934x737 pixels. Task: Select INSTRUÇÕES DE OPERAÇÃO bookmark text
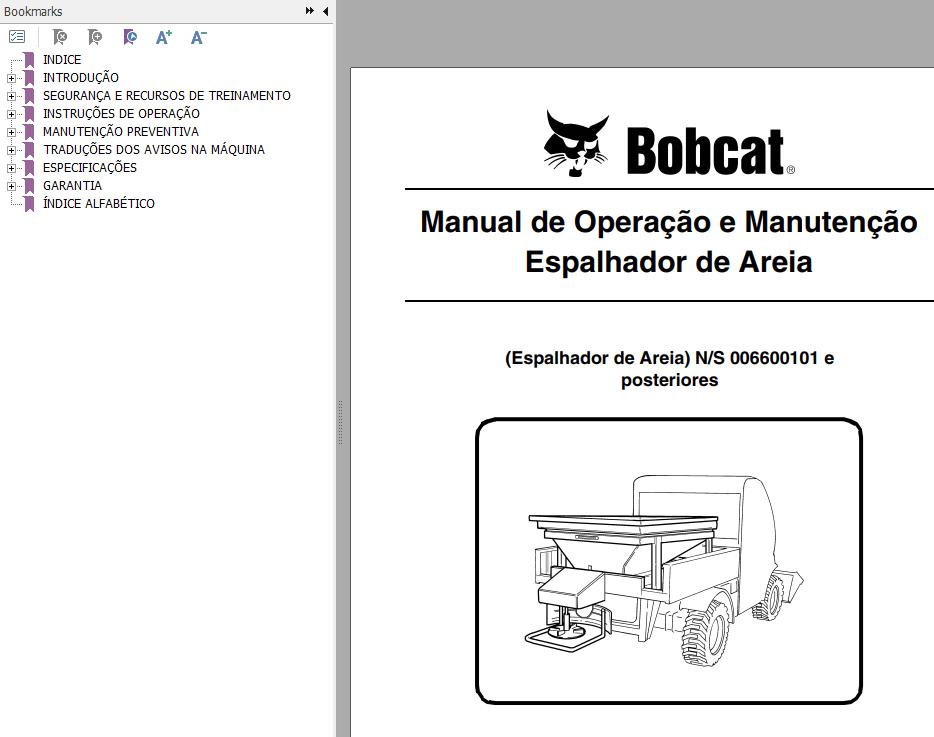[x=121, y=113]
